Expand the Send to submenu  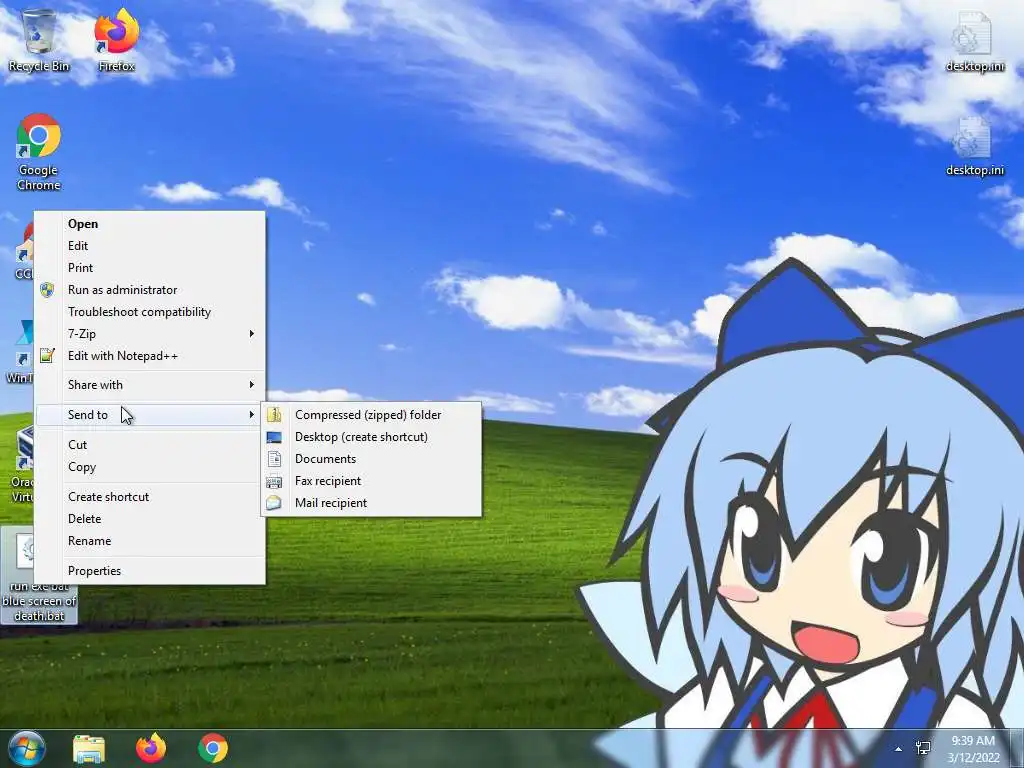point(150,415)
